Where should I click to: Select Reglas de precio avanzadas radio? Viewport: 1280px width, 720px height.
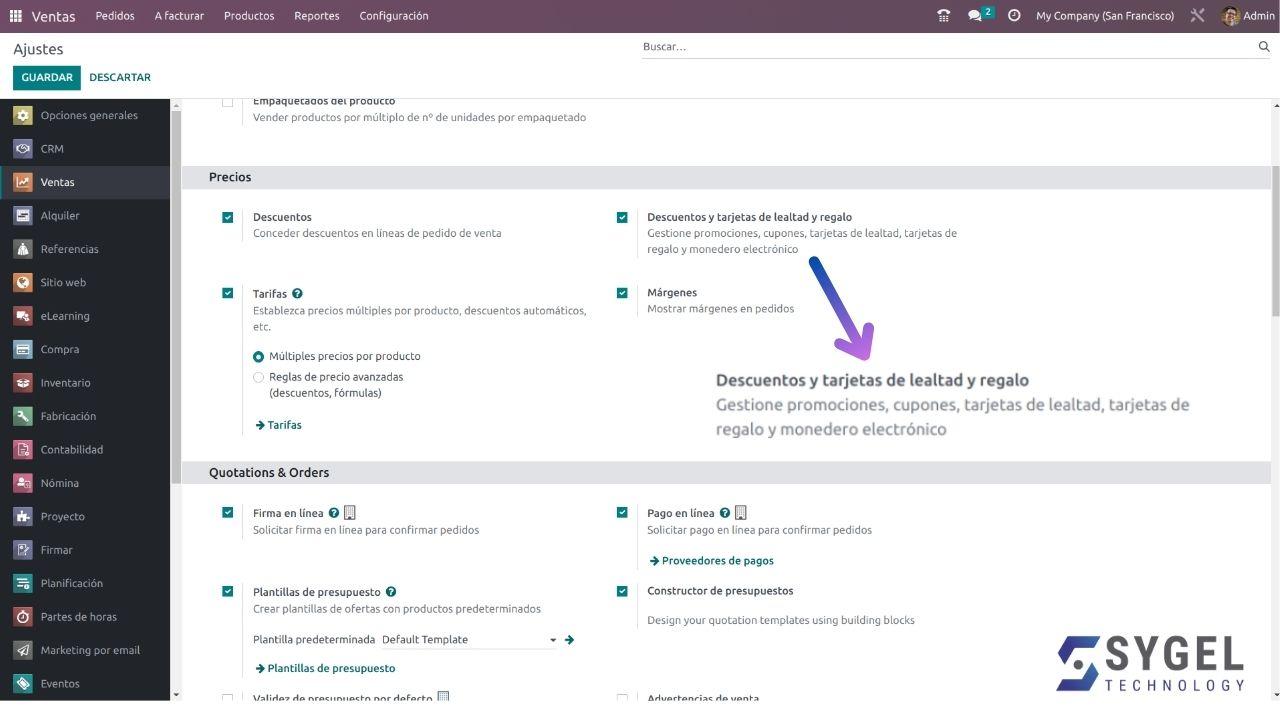[x=259, y=377]
